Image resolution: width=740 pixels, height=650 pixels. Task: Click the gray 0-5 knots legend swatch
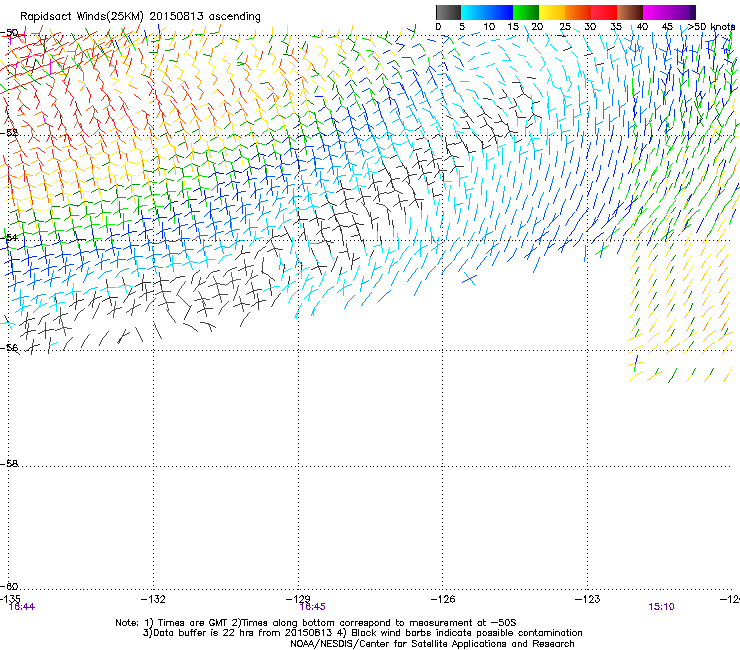(448, 12)
